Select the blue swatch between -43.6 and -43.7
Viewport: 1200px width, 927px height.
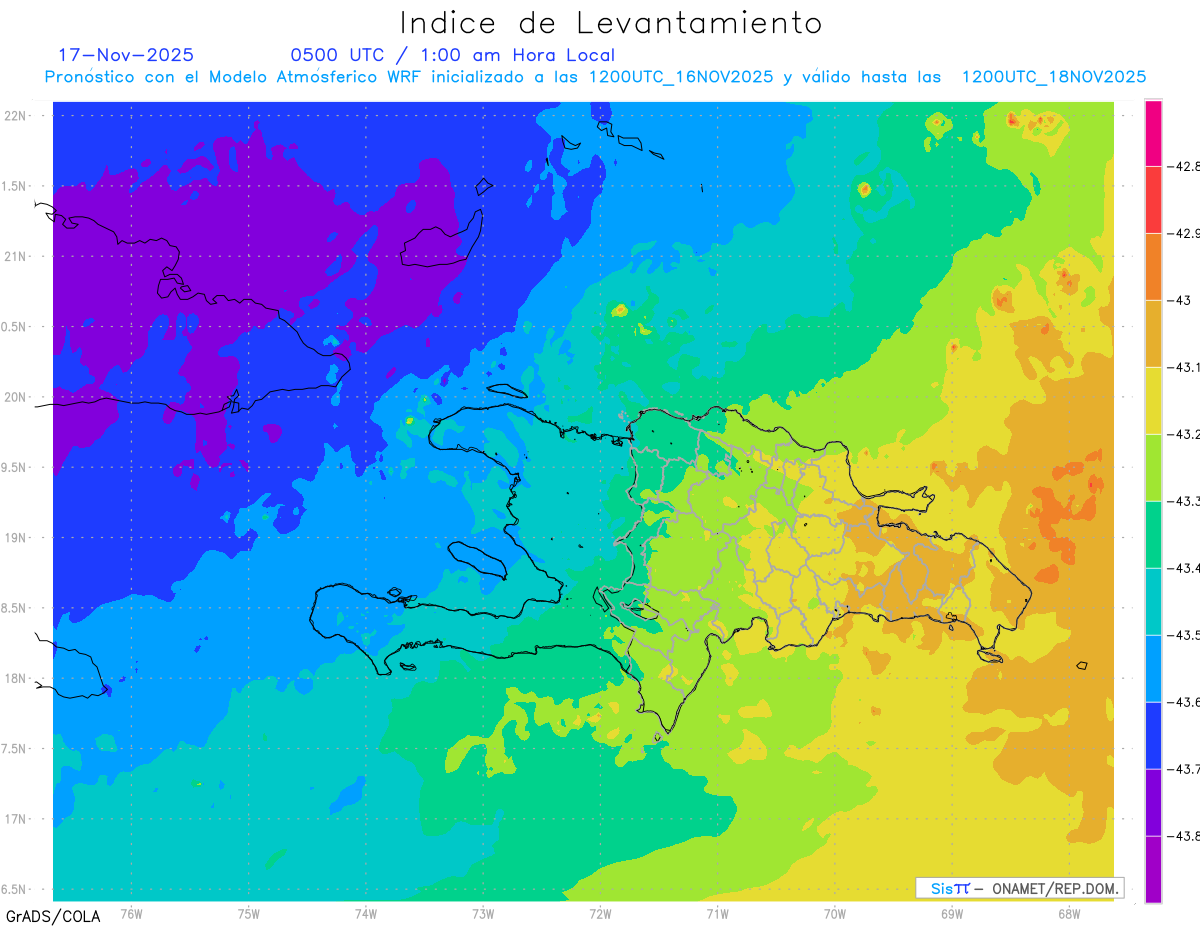[x=1153, y=735]
